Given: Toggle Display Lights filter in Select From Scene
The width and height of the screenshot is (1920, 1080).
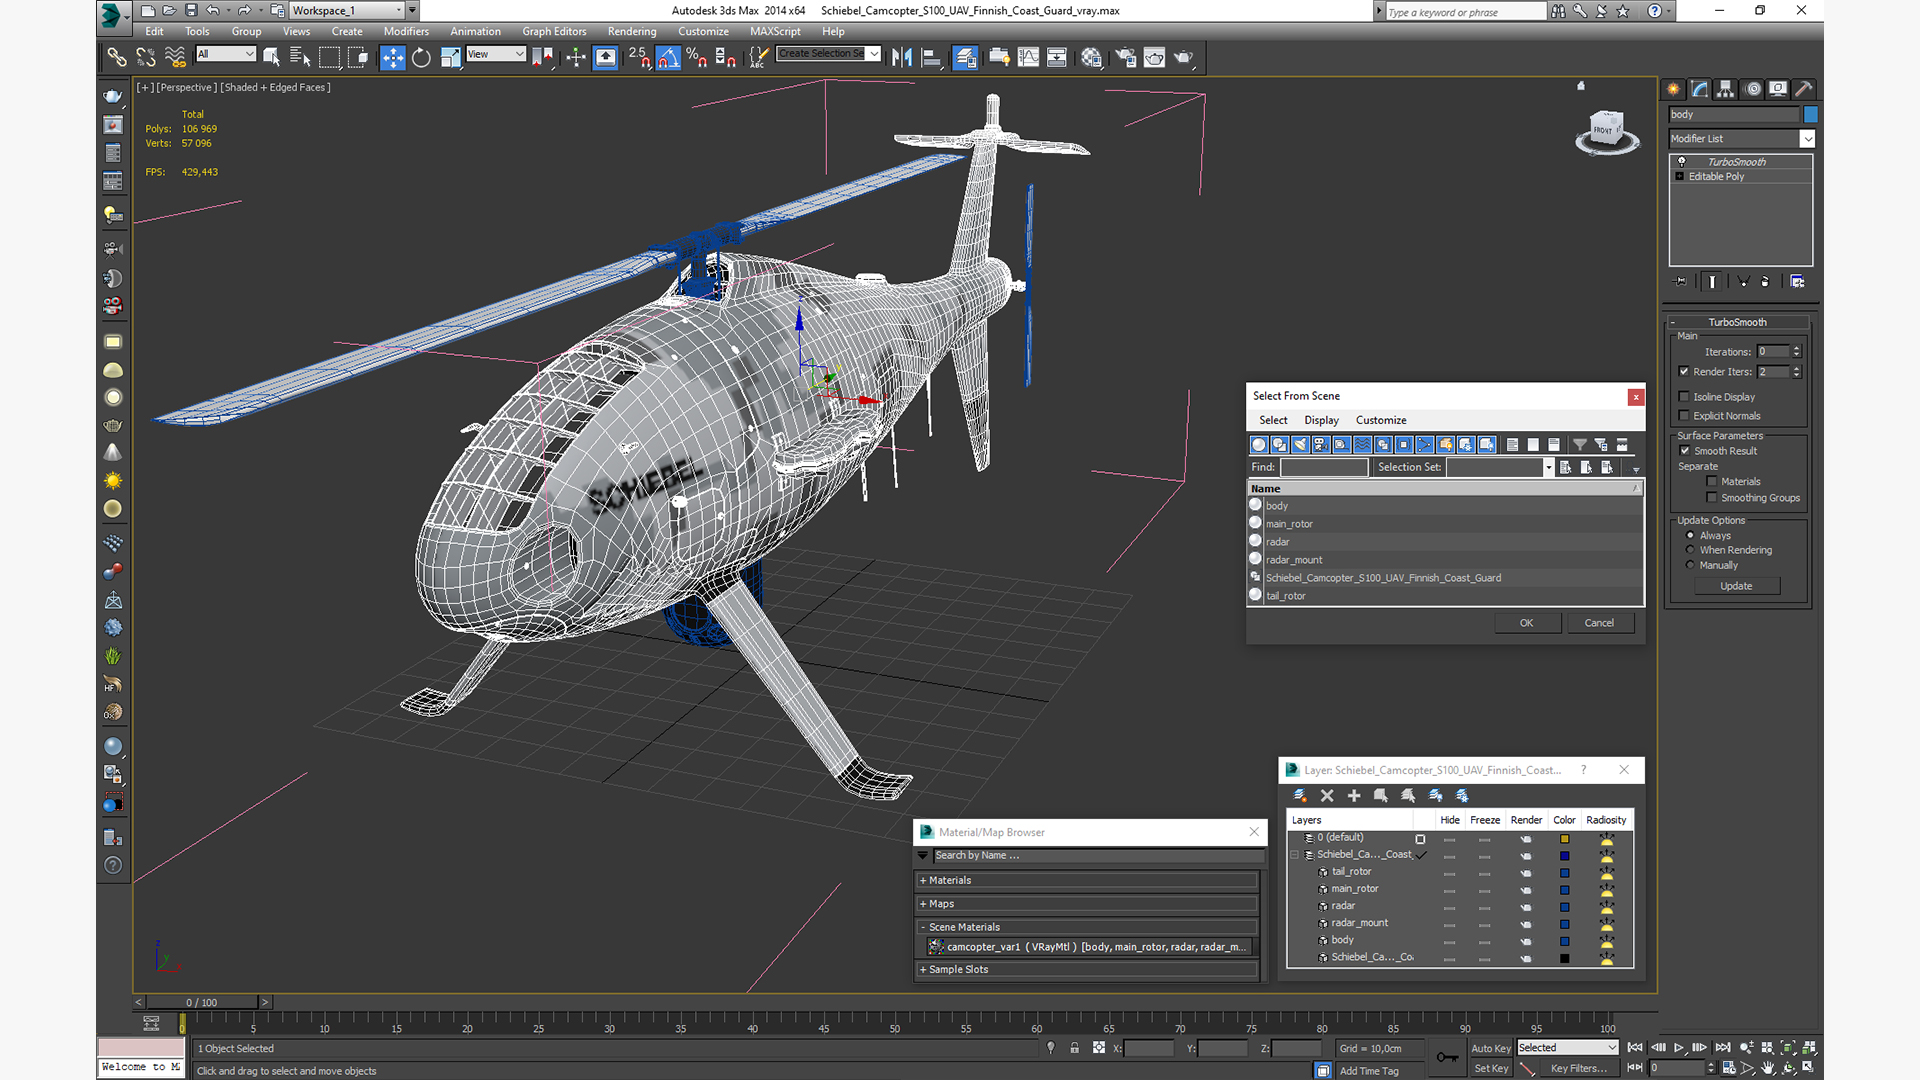Looking at the screenshot, I should point(1300,444).
